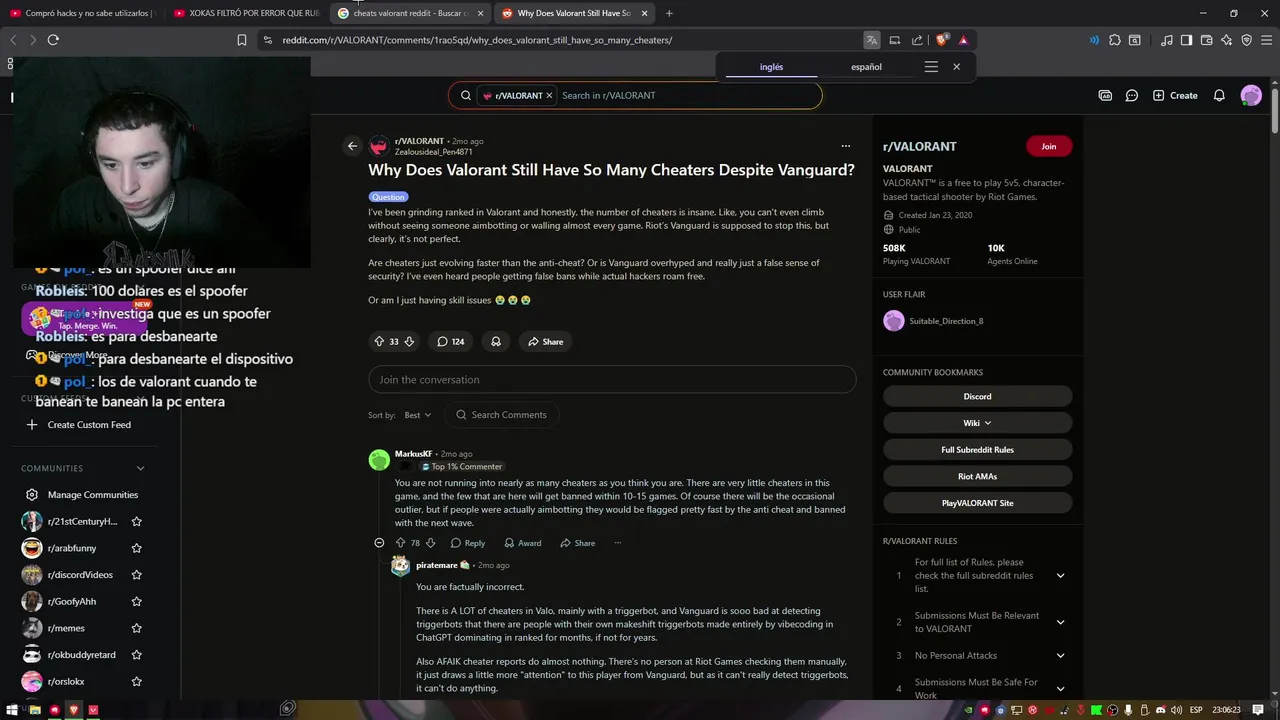Open PlayVALORANT Site bookmark
The height and width of the screenshot is (720, 1280).
(977, 503)
